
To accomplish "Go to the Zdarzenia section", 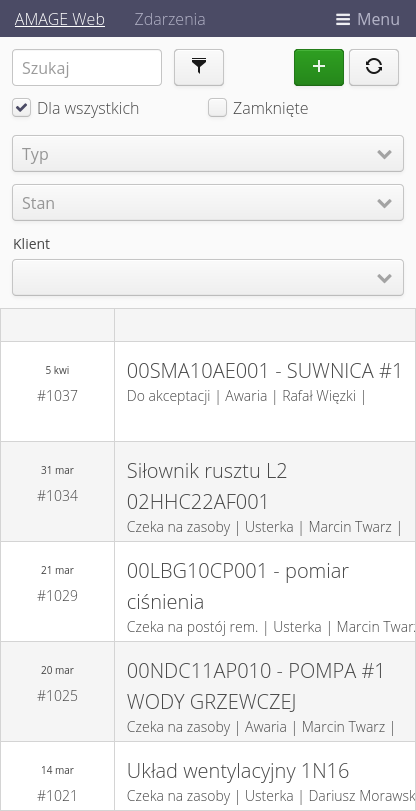I will [170, 19].
